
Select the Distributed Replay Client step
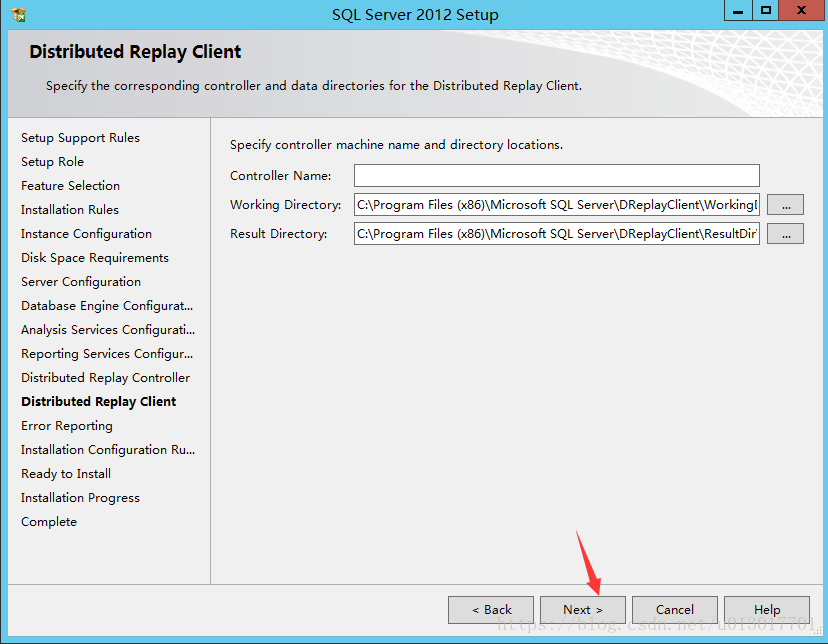coord(99,402)
